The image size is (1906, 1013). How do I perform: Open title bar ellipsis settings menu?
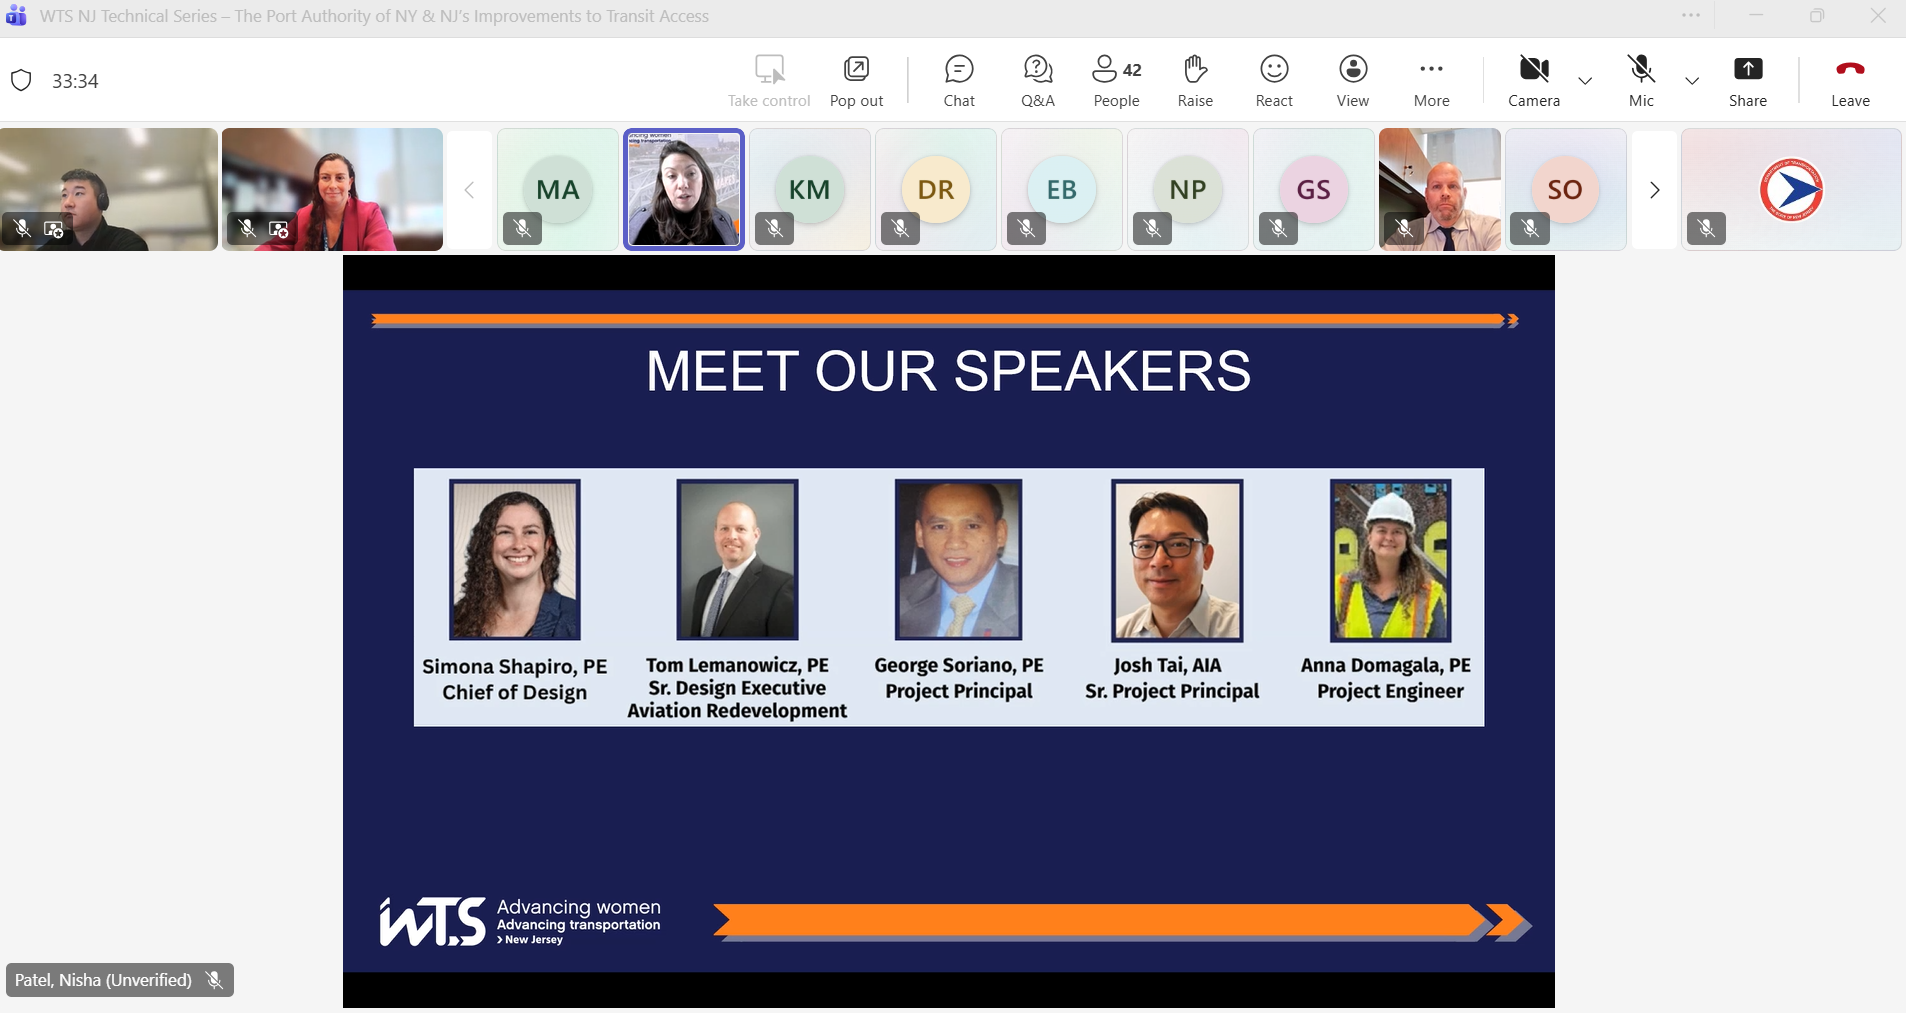(x=1691, y=16)
